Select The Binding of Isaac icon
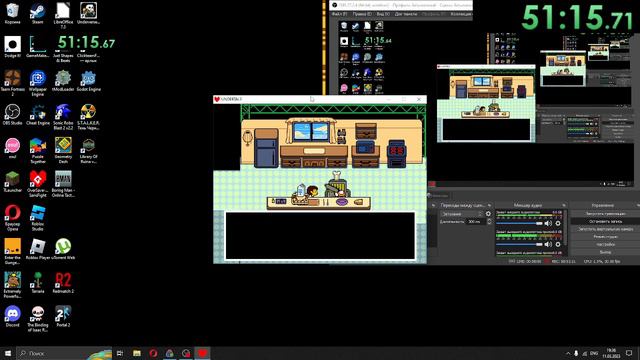 tap(38, 319)
